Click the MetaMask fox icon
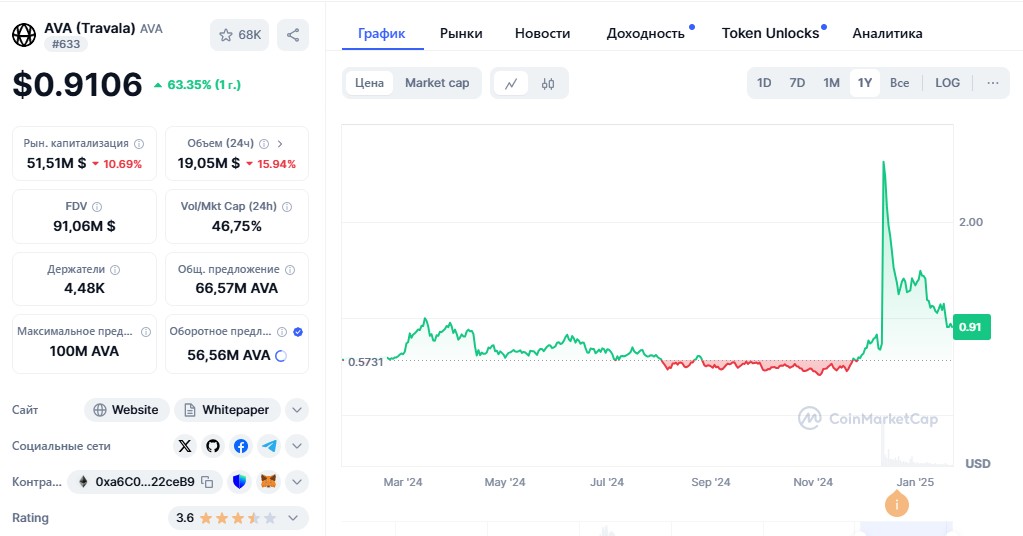This screenshot has width=1023, height=536. coord(269,482)
